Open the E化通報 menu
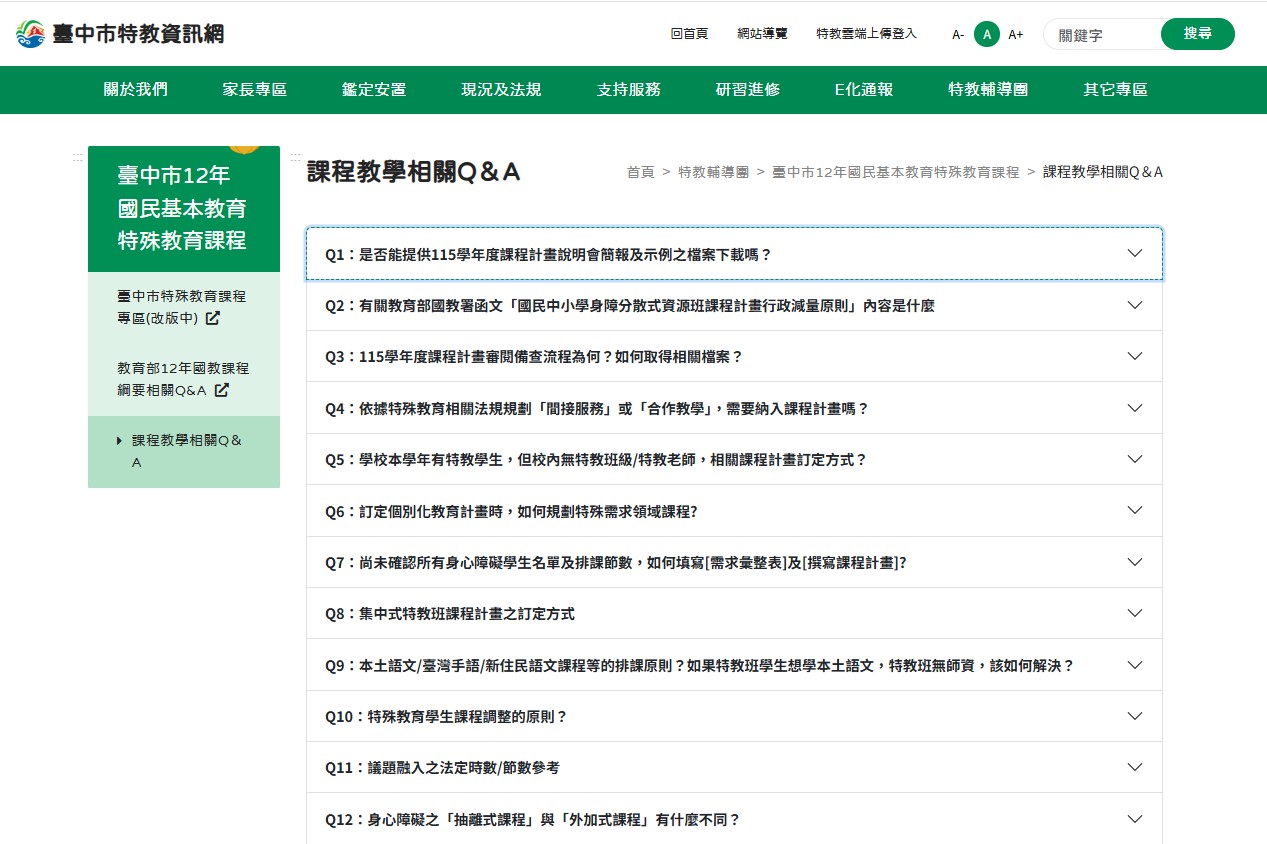This screenshot has height=844, width=1267. tap(864, 90)
